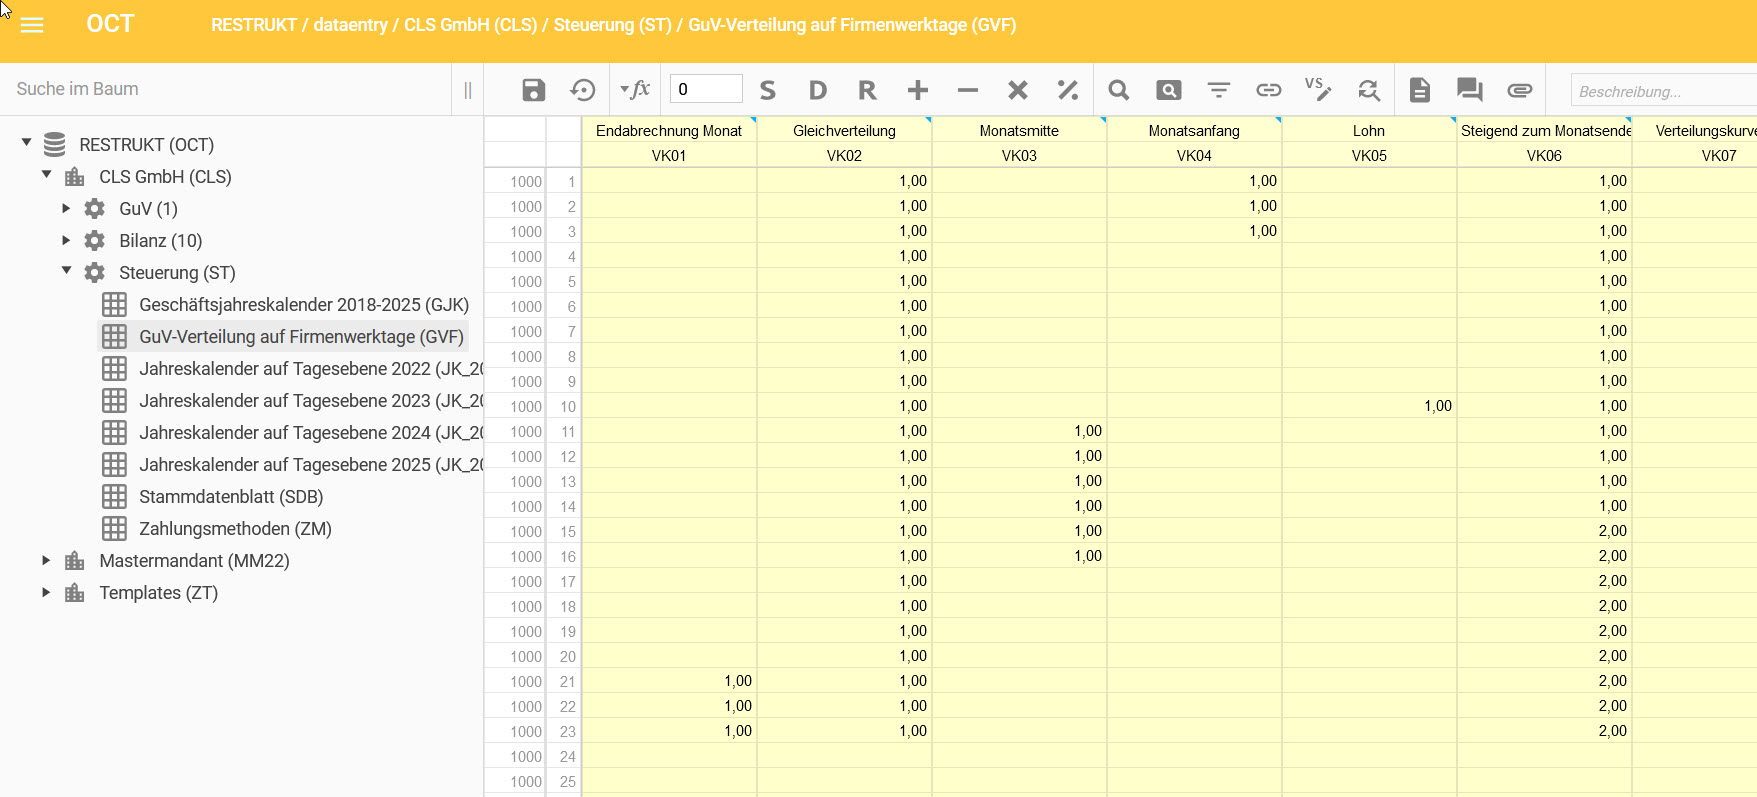The width and height of the screenshot is (1757, 797).
Task: Expand the Bilanz (10) tree node
Action: (67, 240)
